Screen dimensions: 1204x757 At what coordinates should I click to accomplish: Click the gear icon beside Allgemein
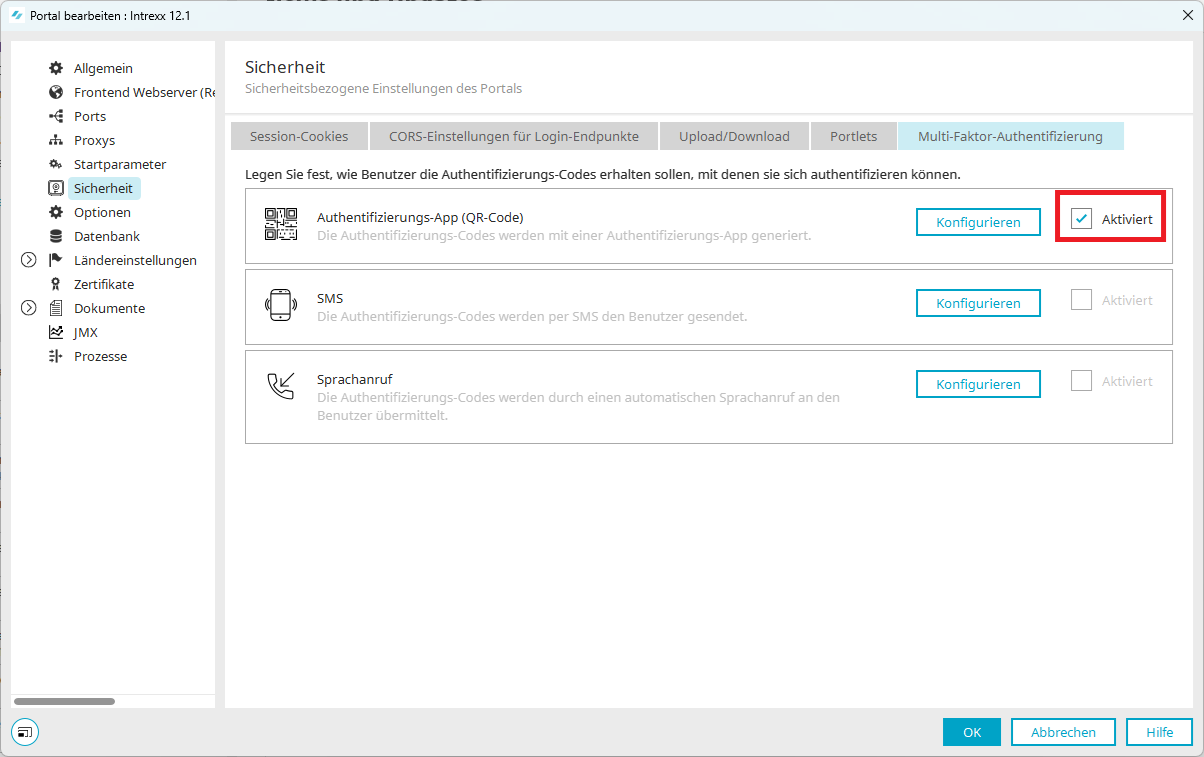(x=56, y=68)
